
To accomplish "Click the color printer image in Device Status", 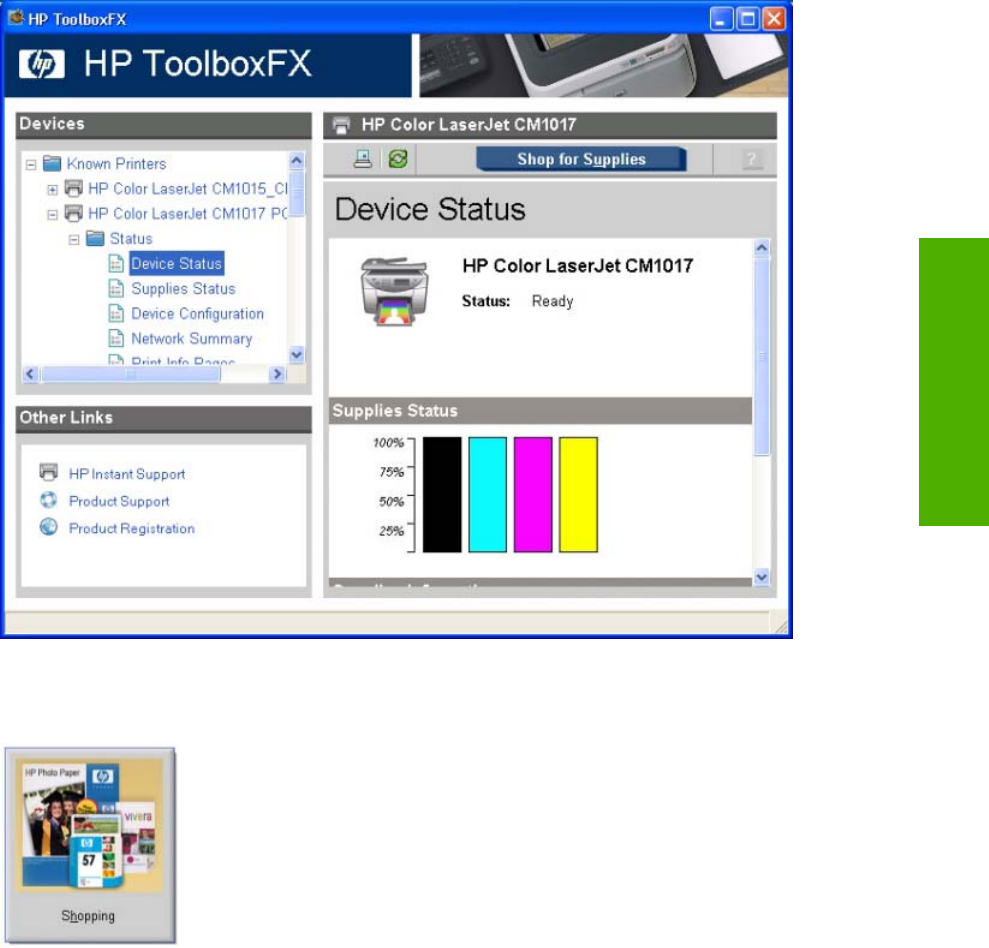I will point(395,291).
